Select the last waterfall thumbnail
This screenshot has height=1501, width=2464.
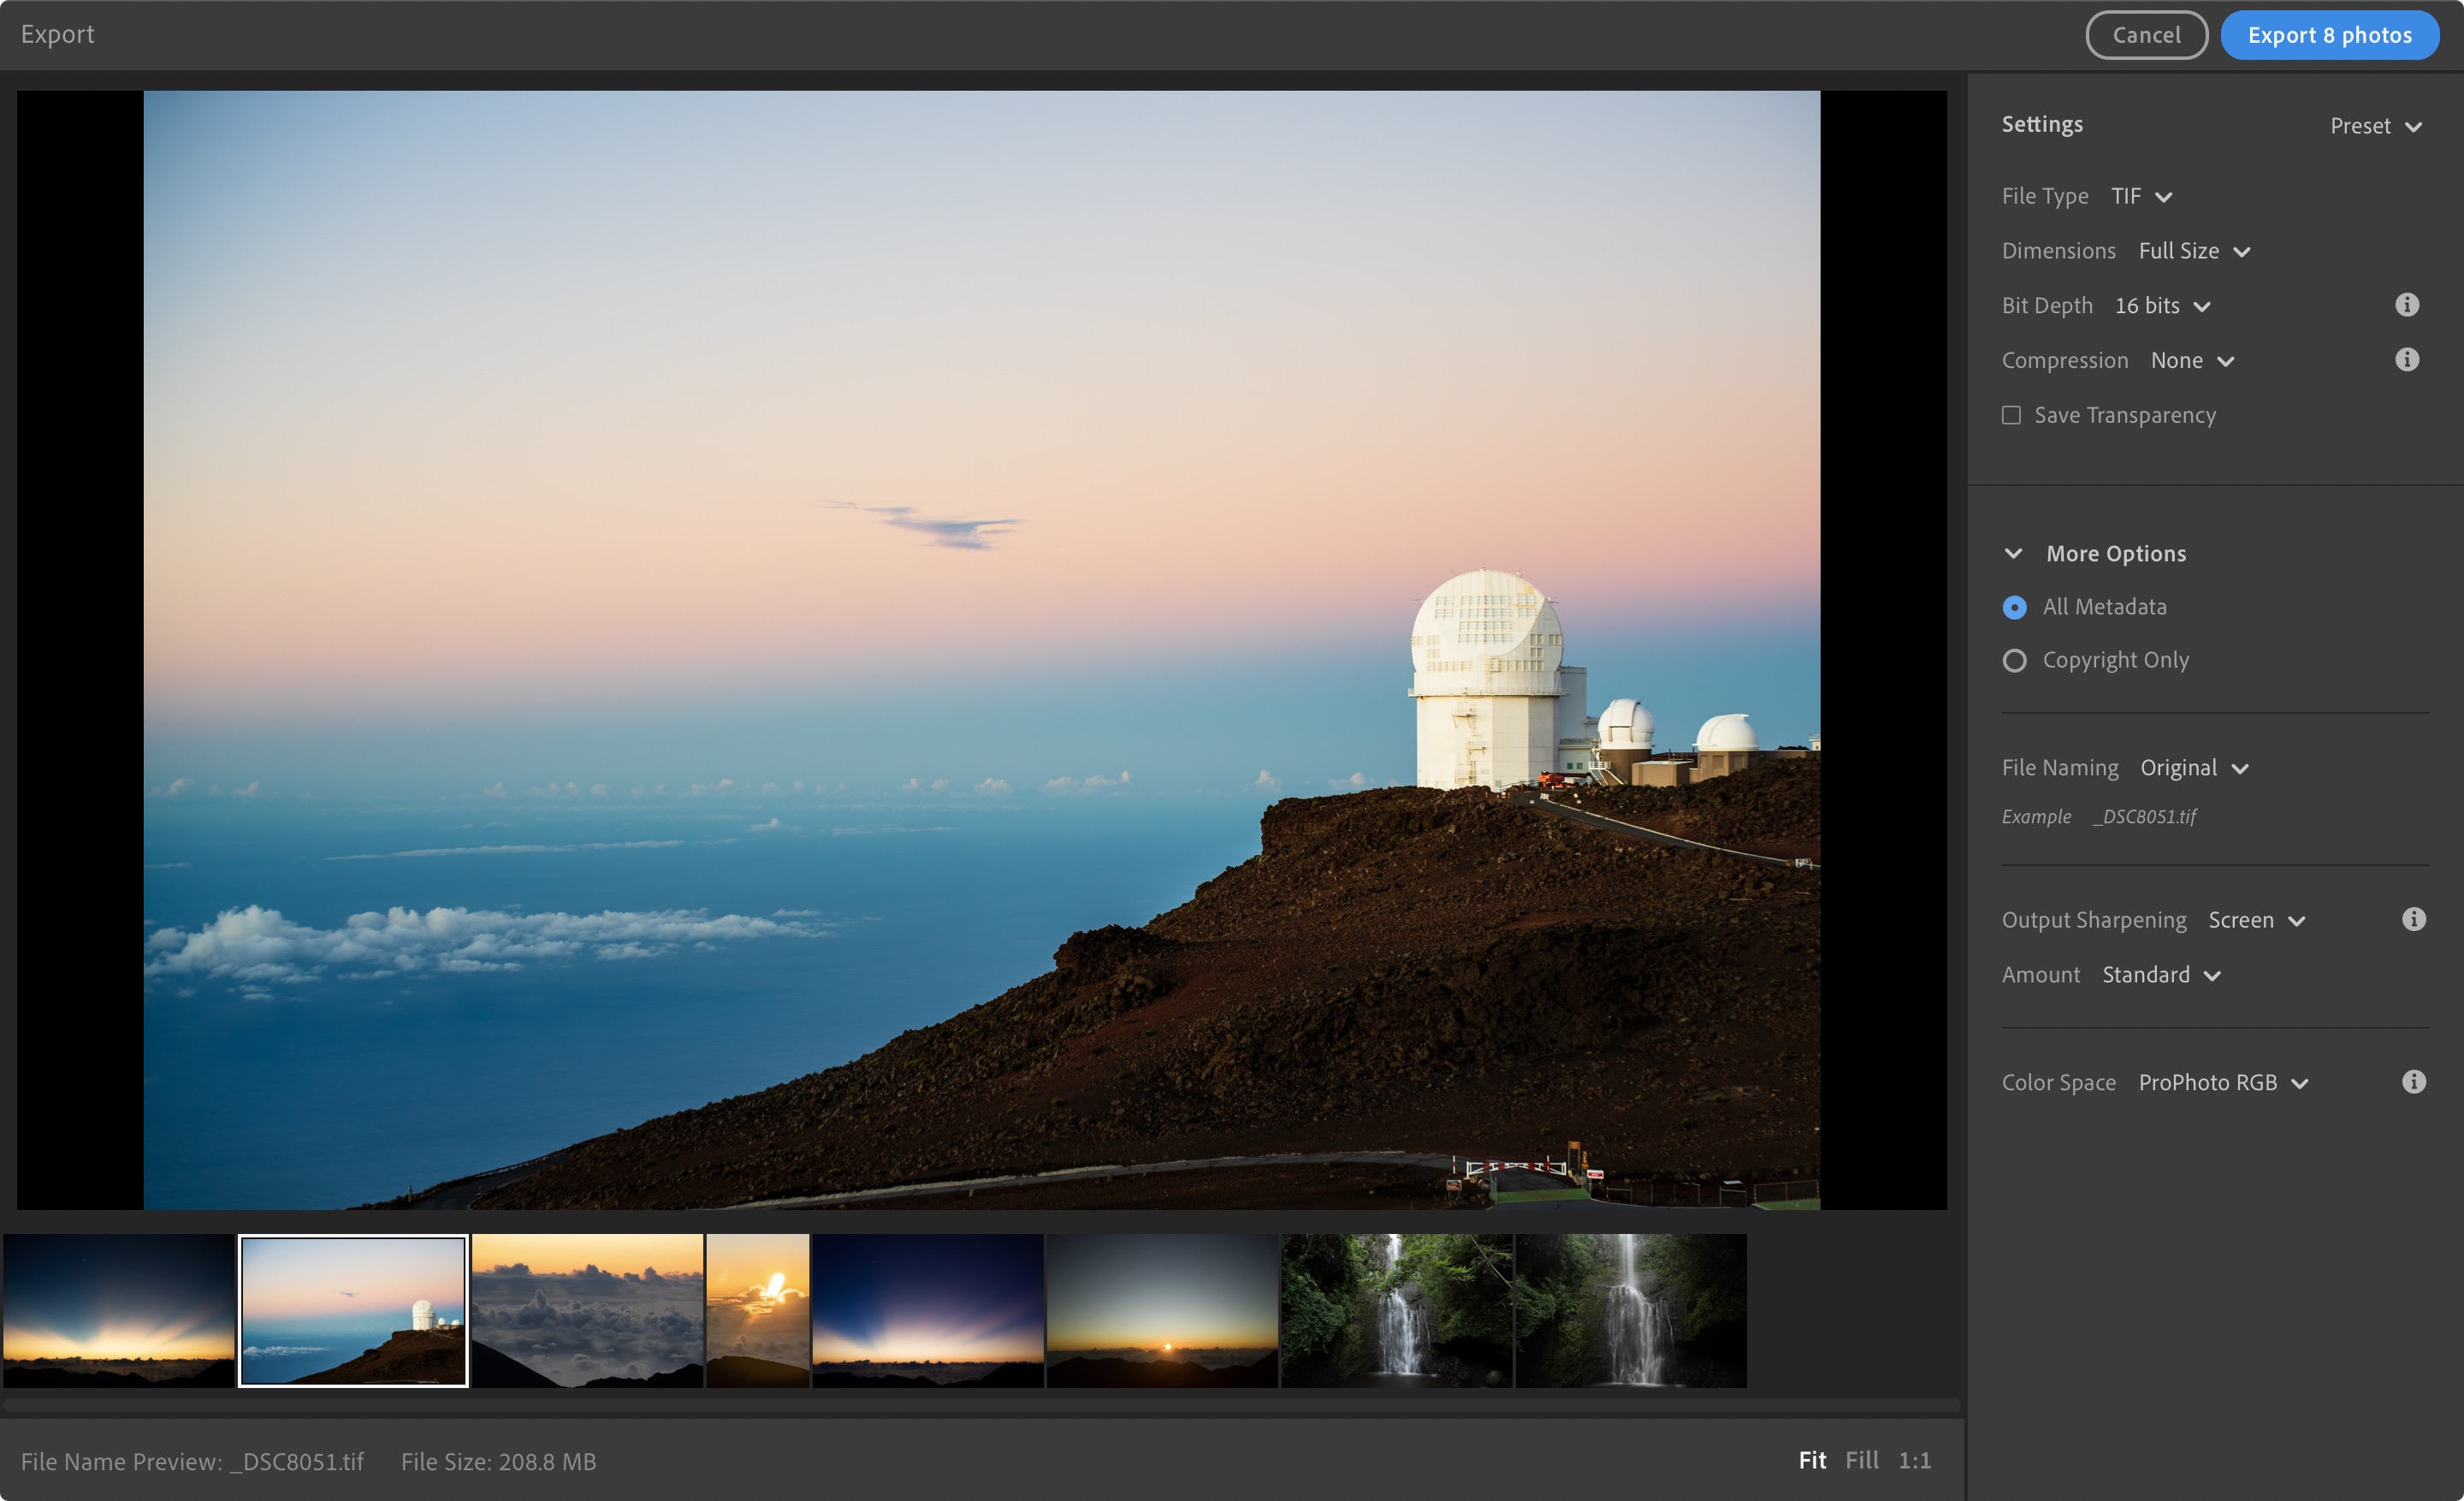click(x=1630, y=1310)
